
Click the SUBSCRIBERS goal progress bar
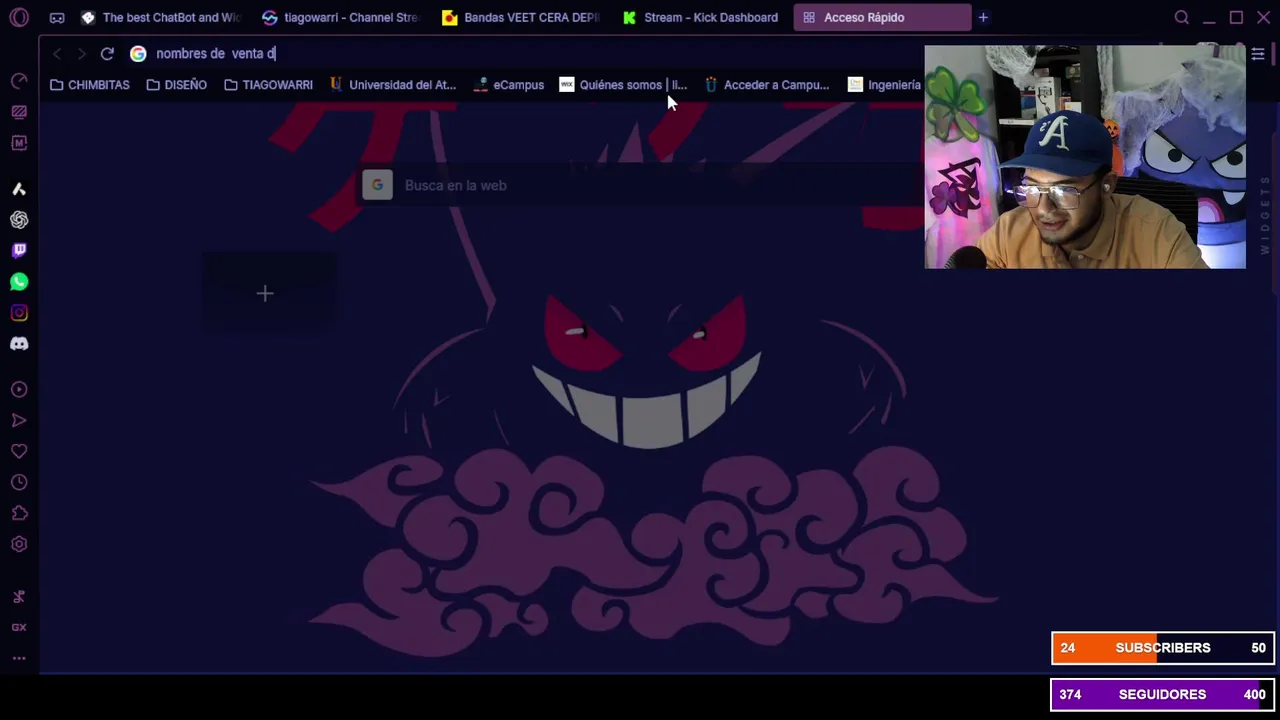coord(1163,648)
